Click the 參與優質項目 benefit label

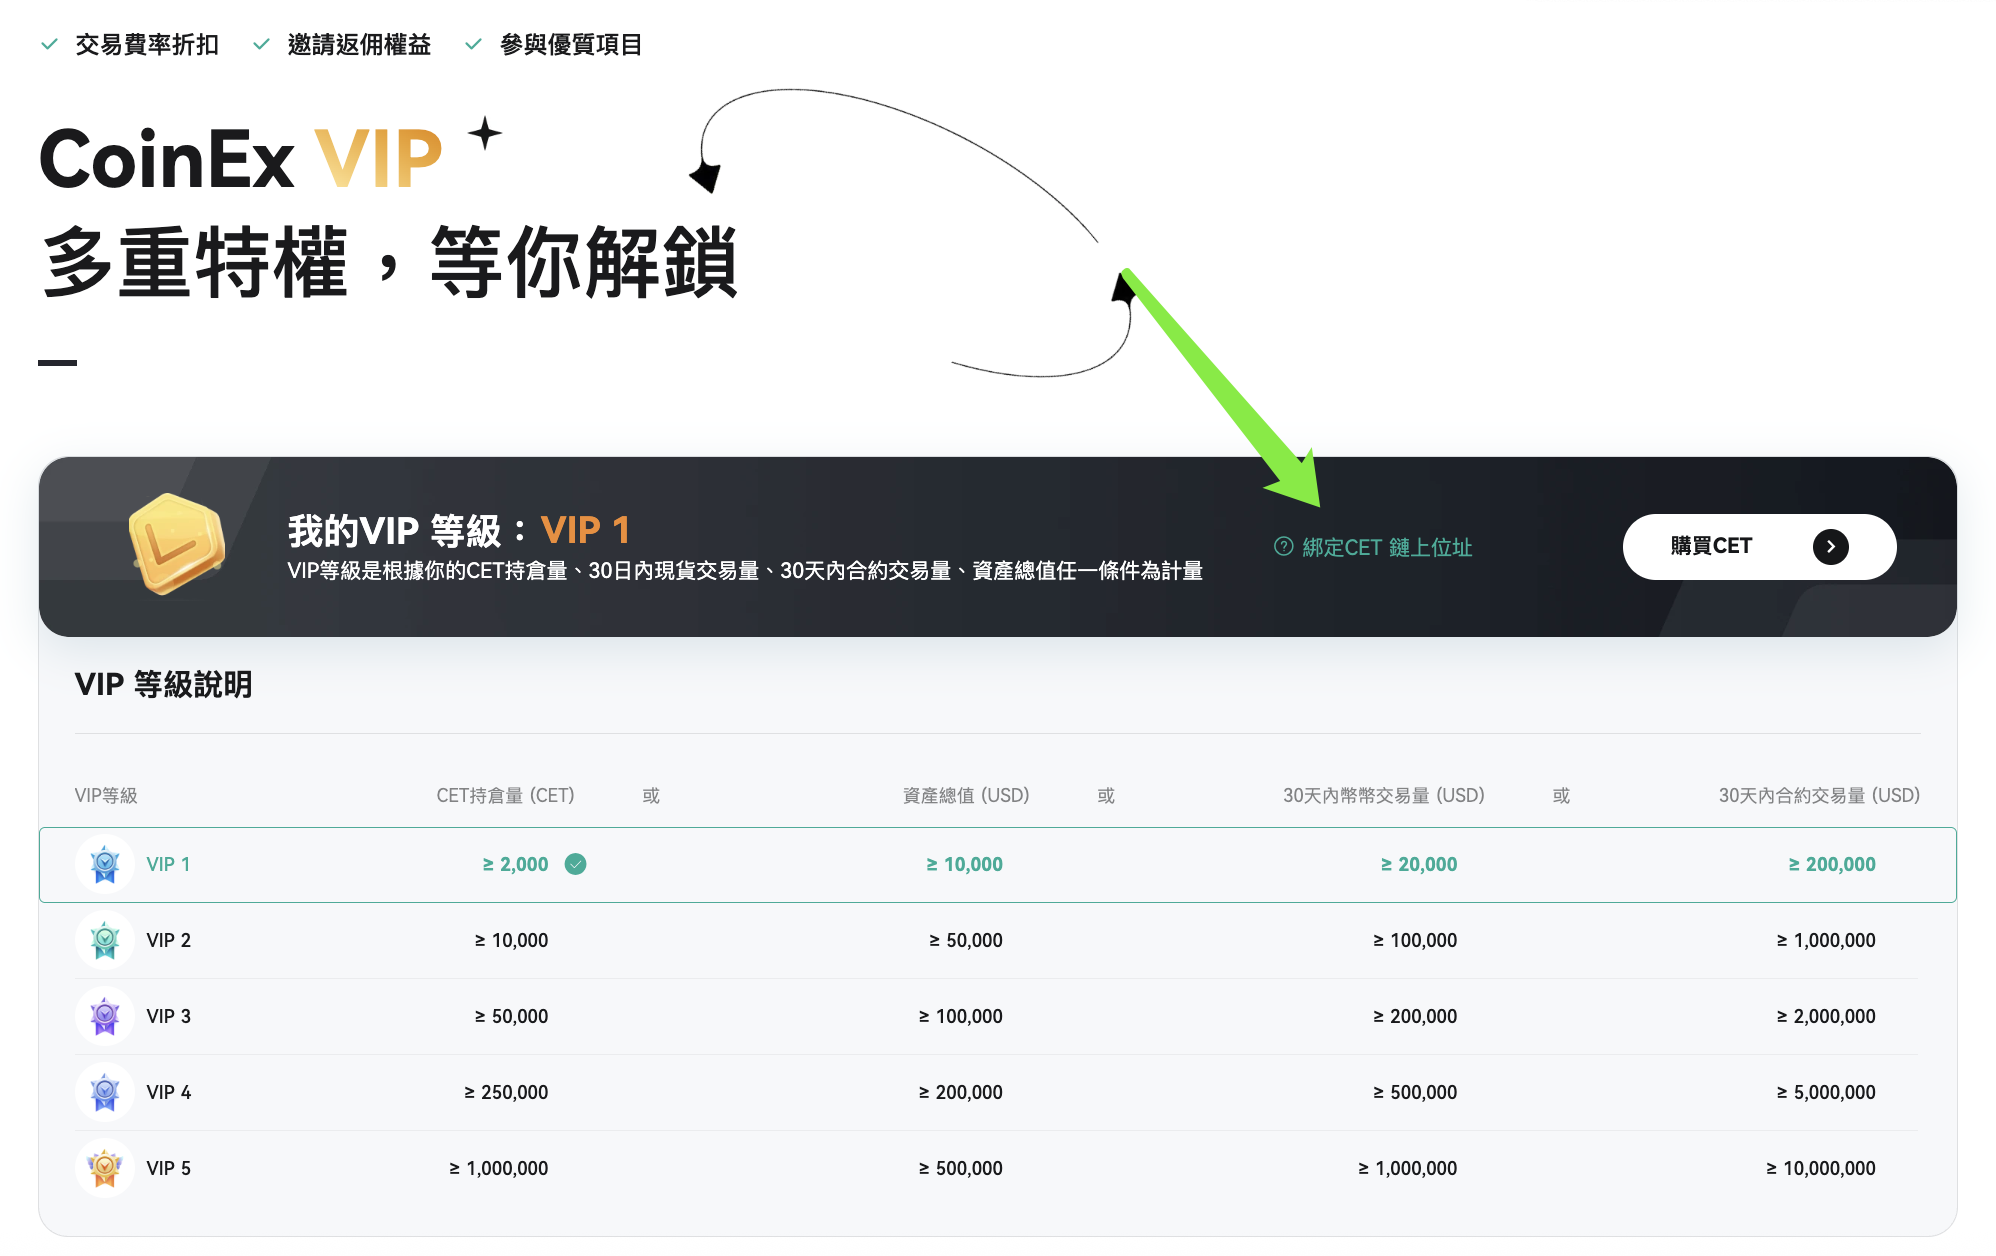pos(571,44)
